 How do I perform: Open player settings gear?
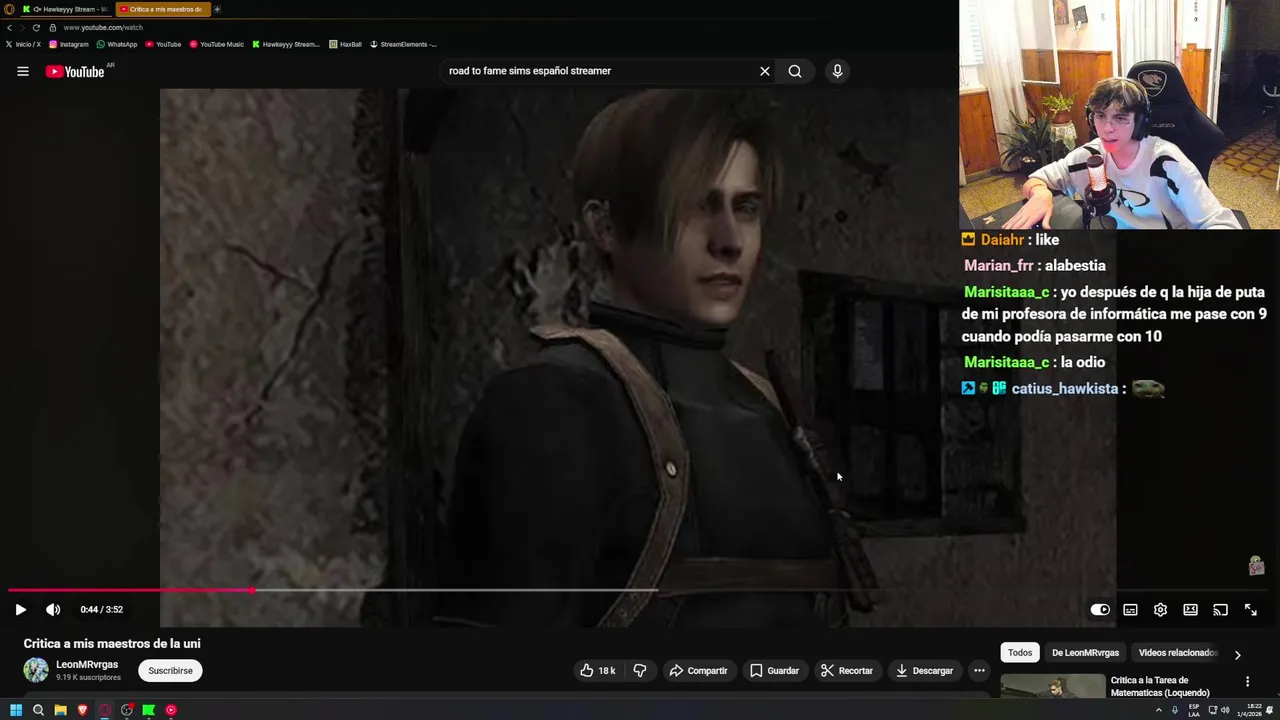point(1160,610)
